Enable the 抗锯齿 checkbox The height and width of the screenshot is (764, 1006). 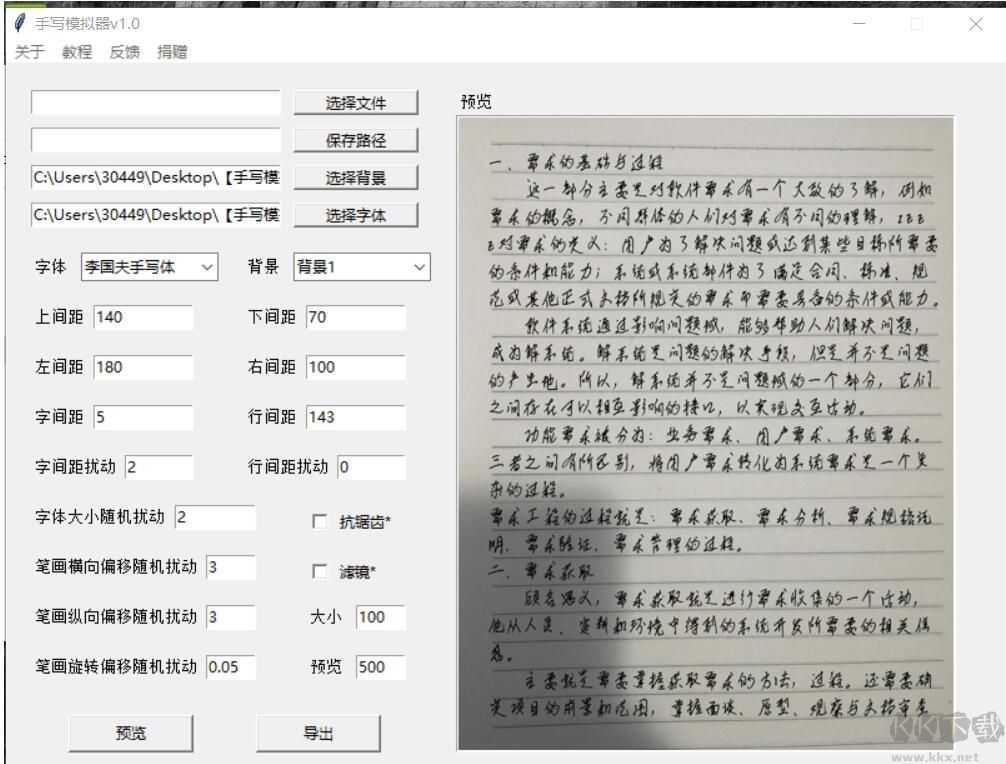coord(318,520)
